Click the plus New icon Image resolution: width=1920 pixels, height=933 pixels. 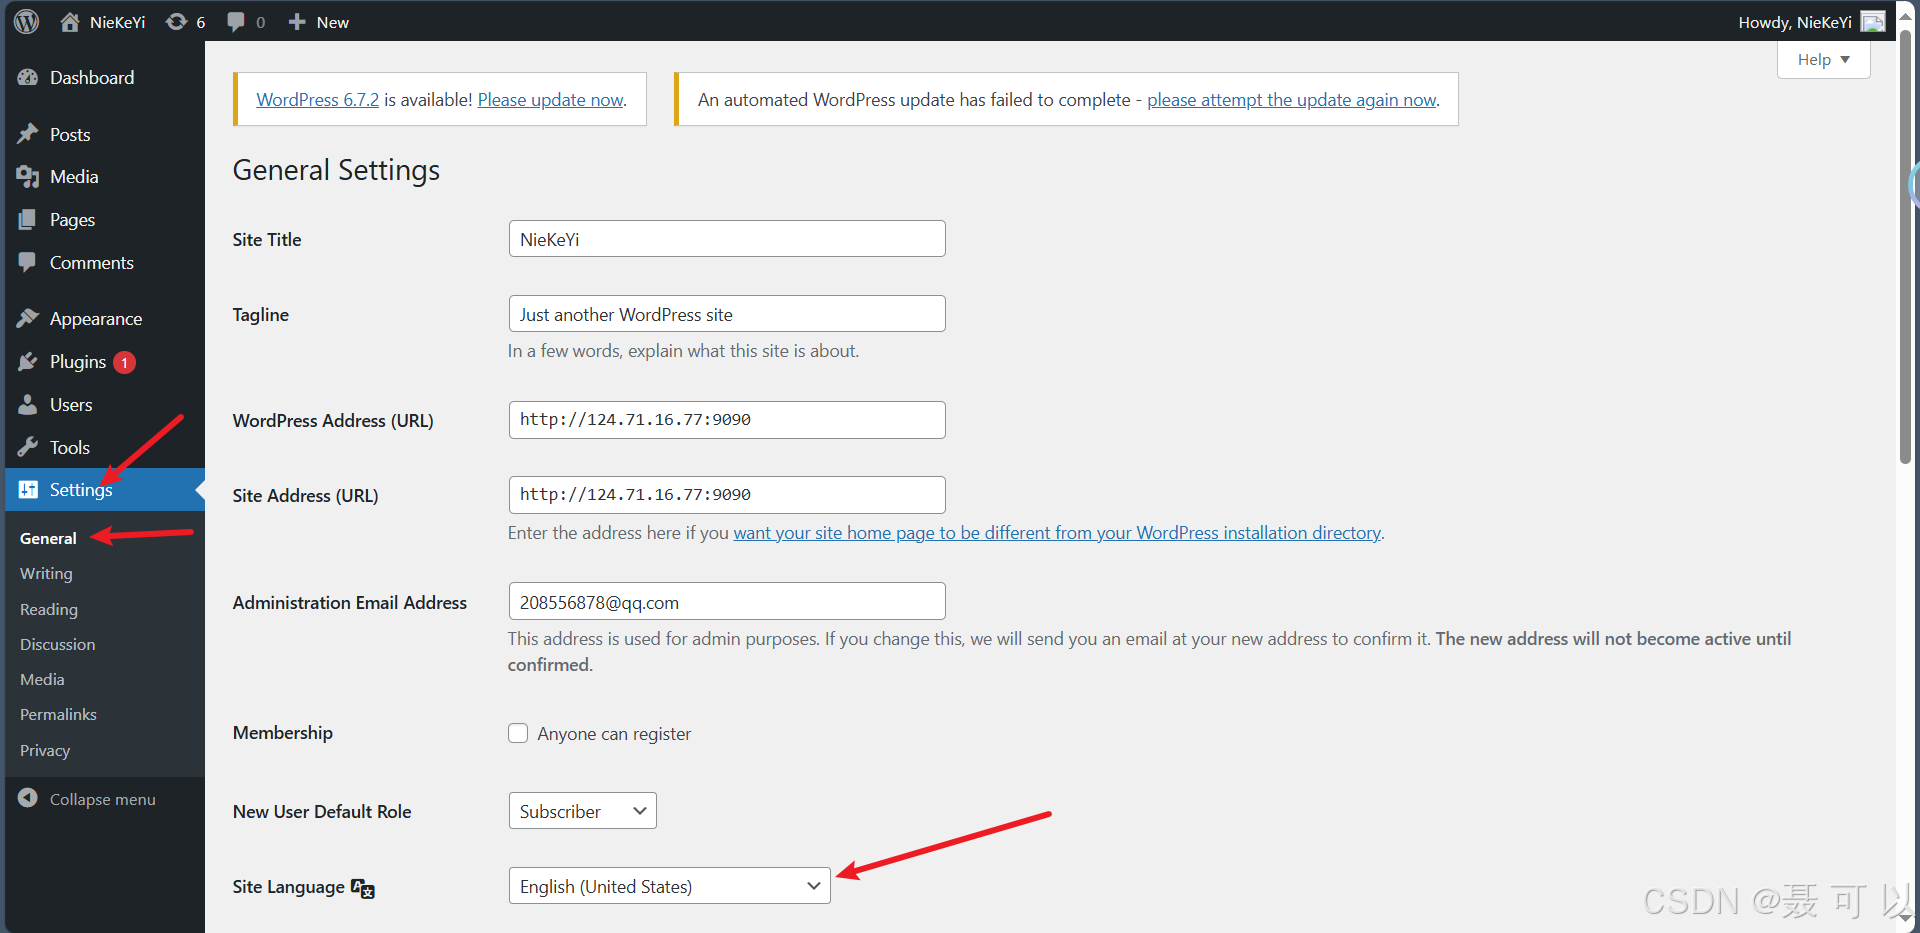[x=297, y=22]
